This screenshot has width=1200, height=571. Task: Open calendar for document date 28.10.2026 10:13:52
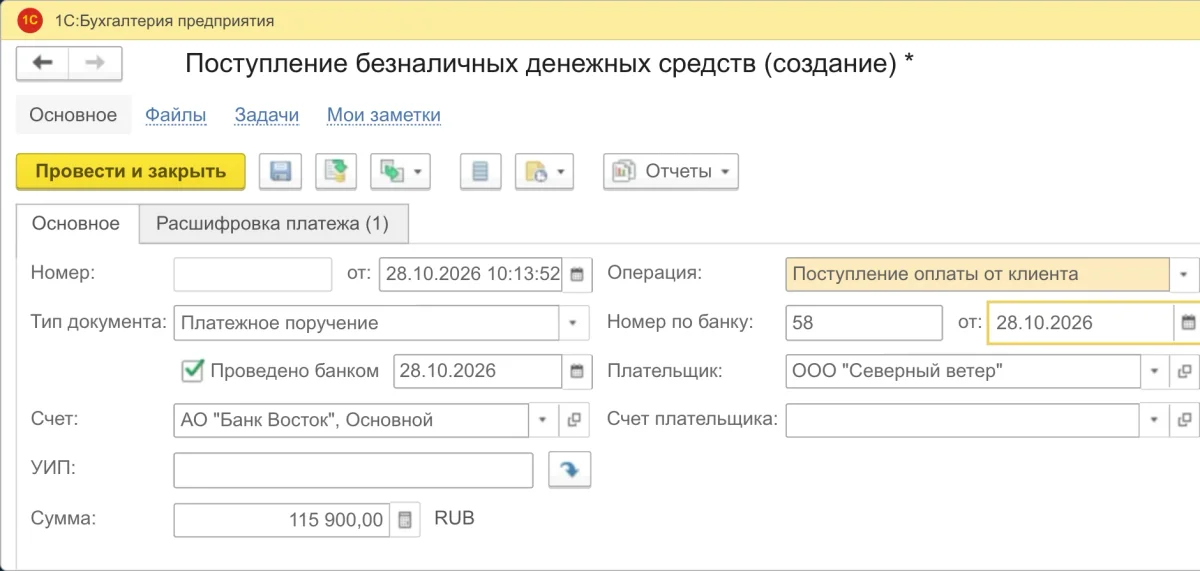577,273
